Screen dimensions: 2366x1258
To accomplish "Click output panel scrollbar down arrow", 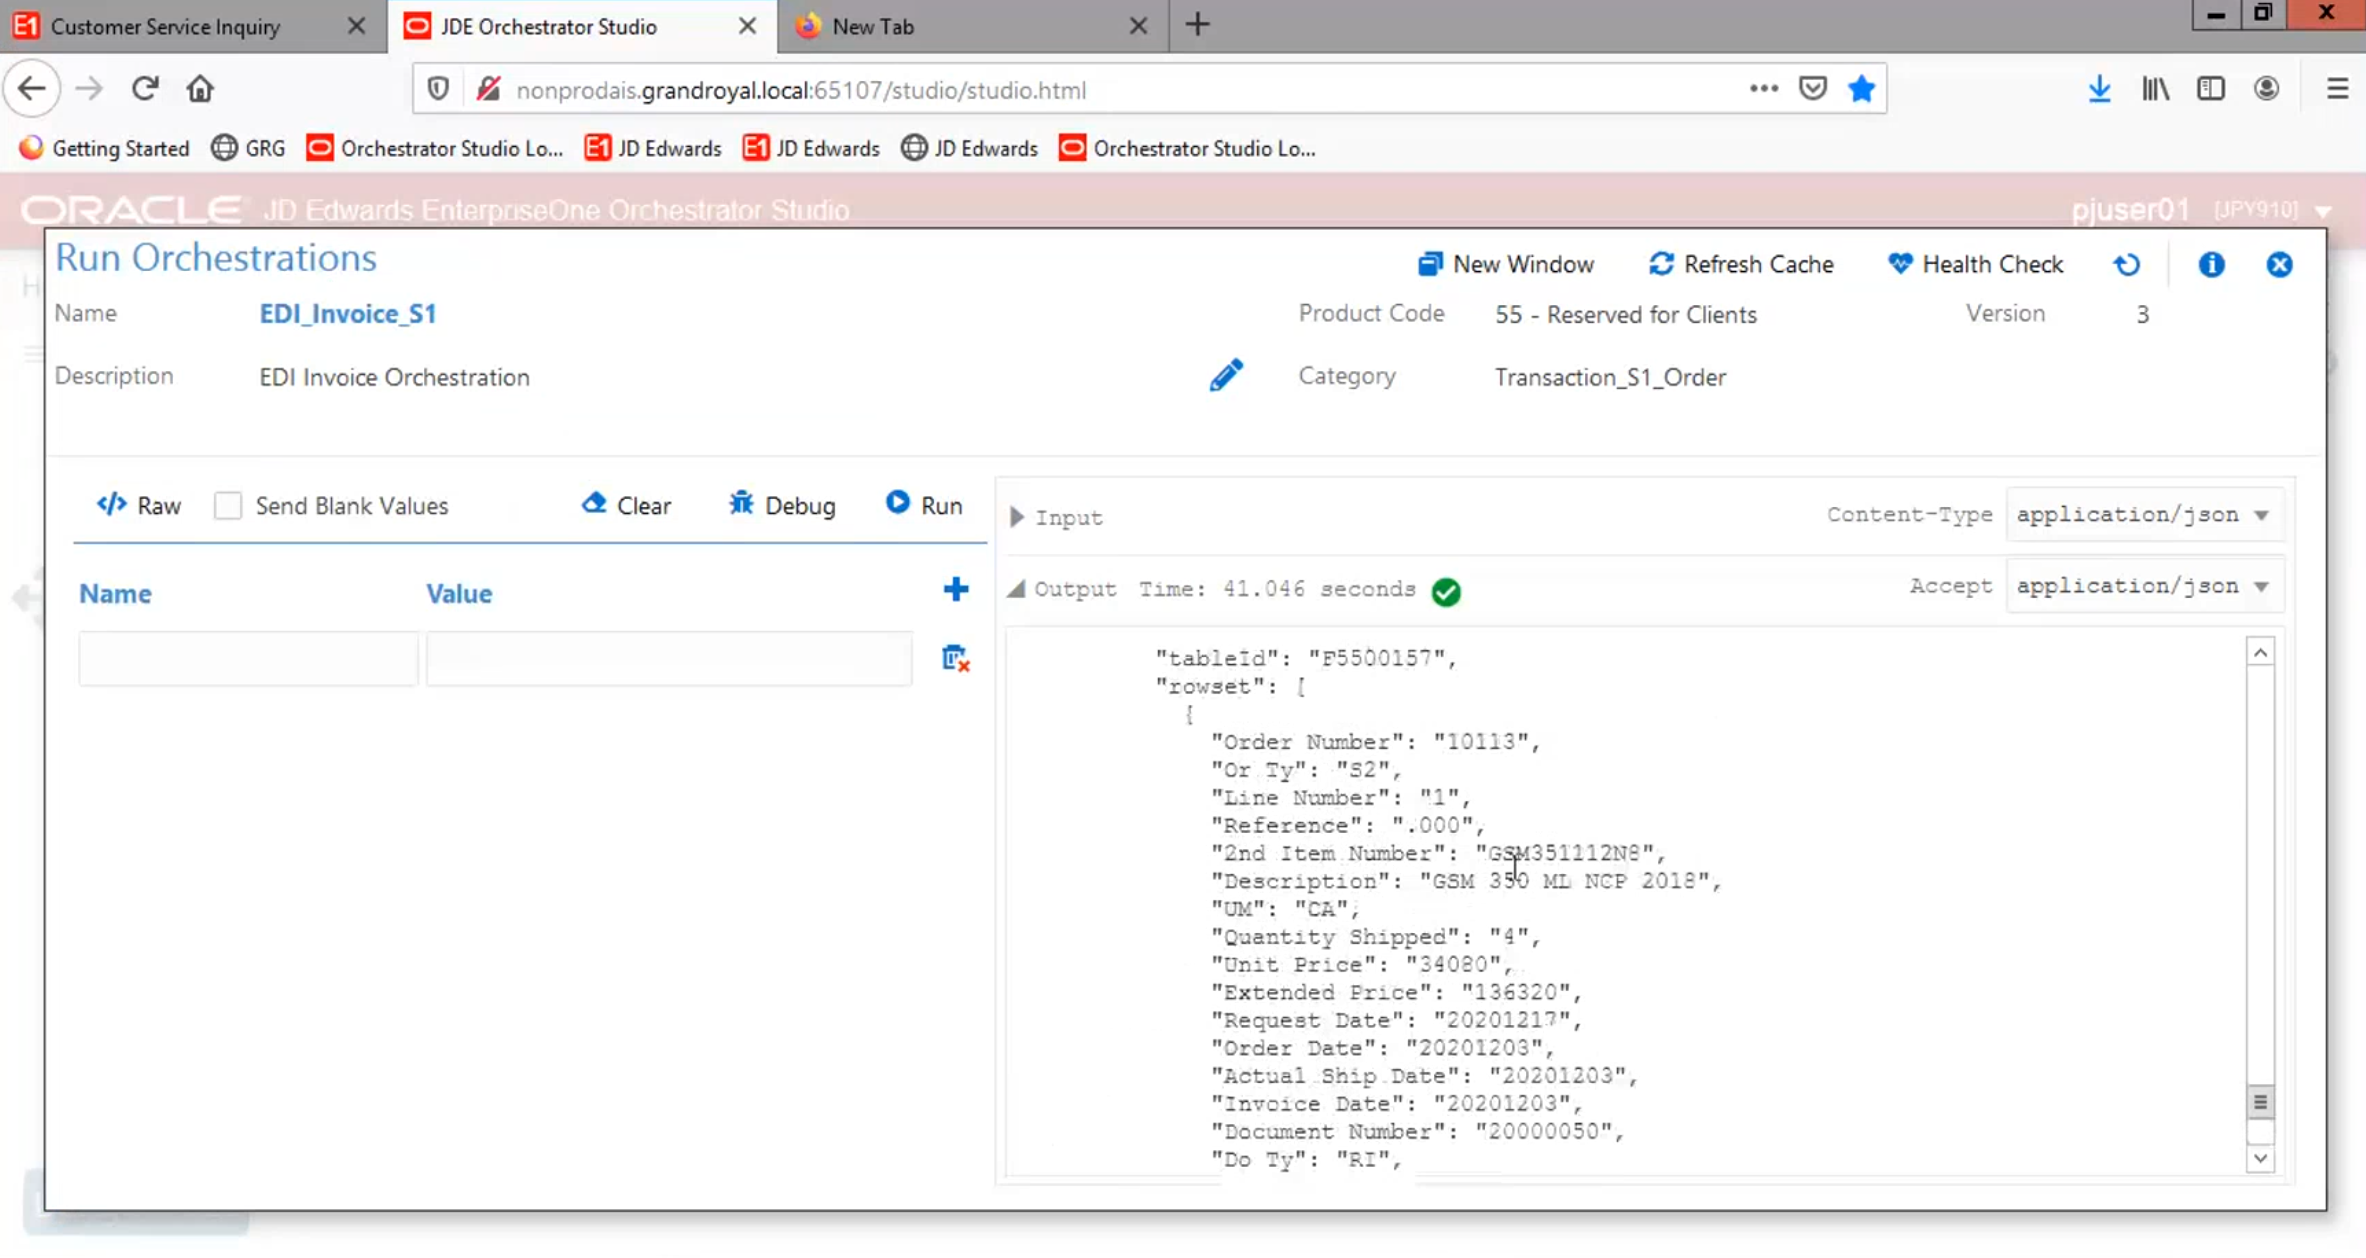I will [2260, 1159].
